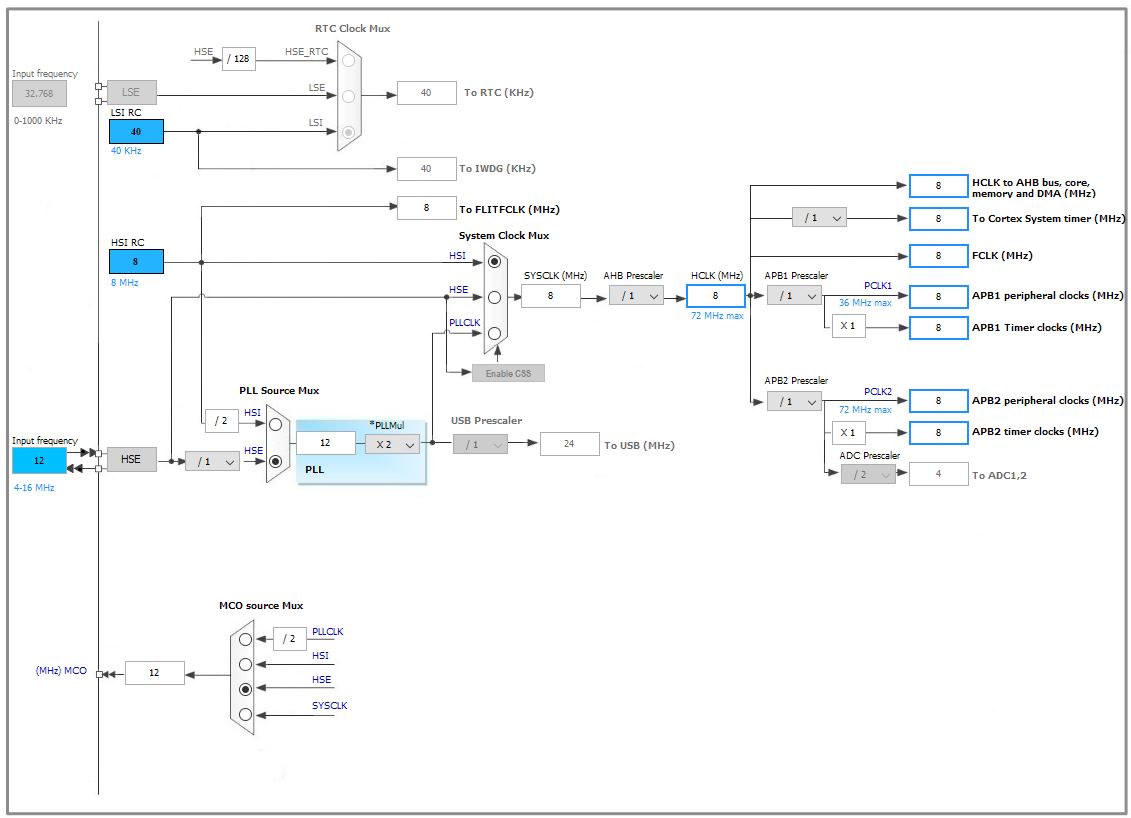The width and height of the screenshot is (1131, 818).
Task: Click the '72 MHz max' HCLK note
Action: coord(717,316)
